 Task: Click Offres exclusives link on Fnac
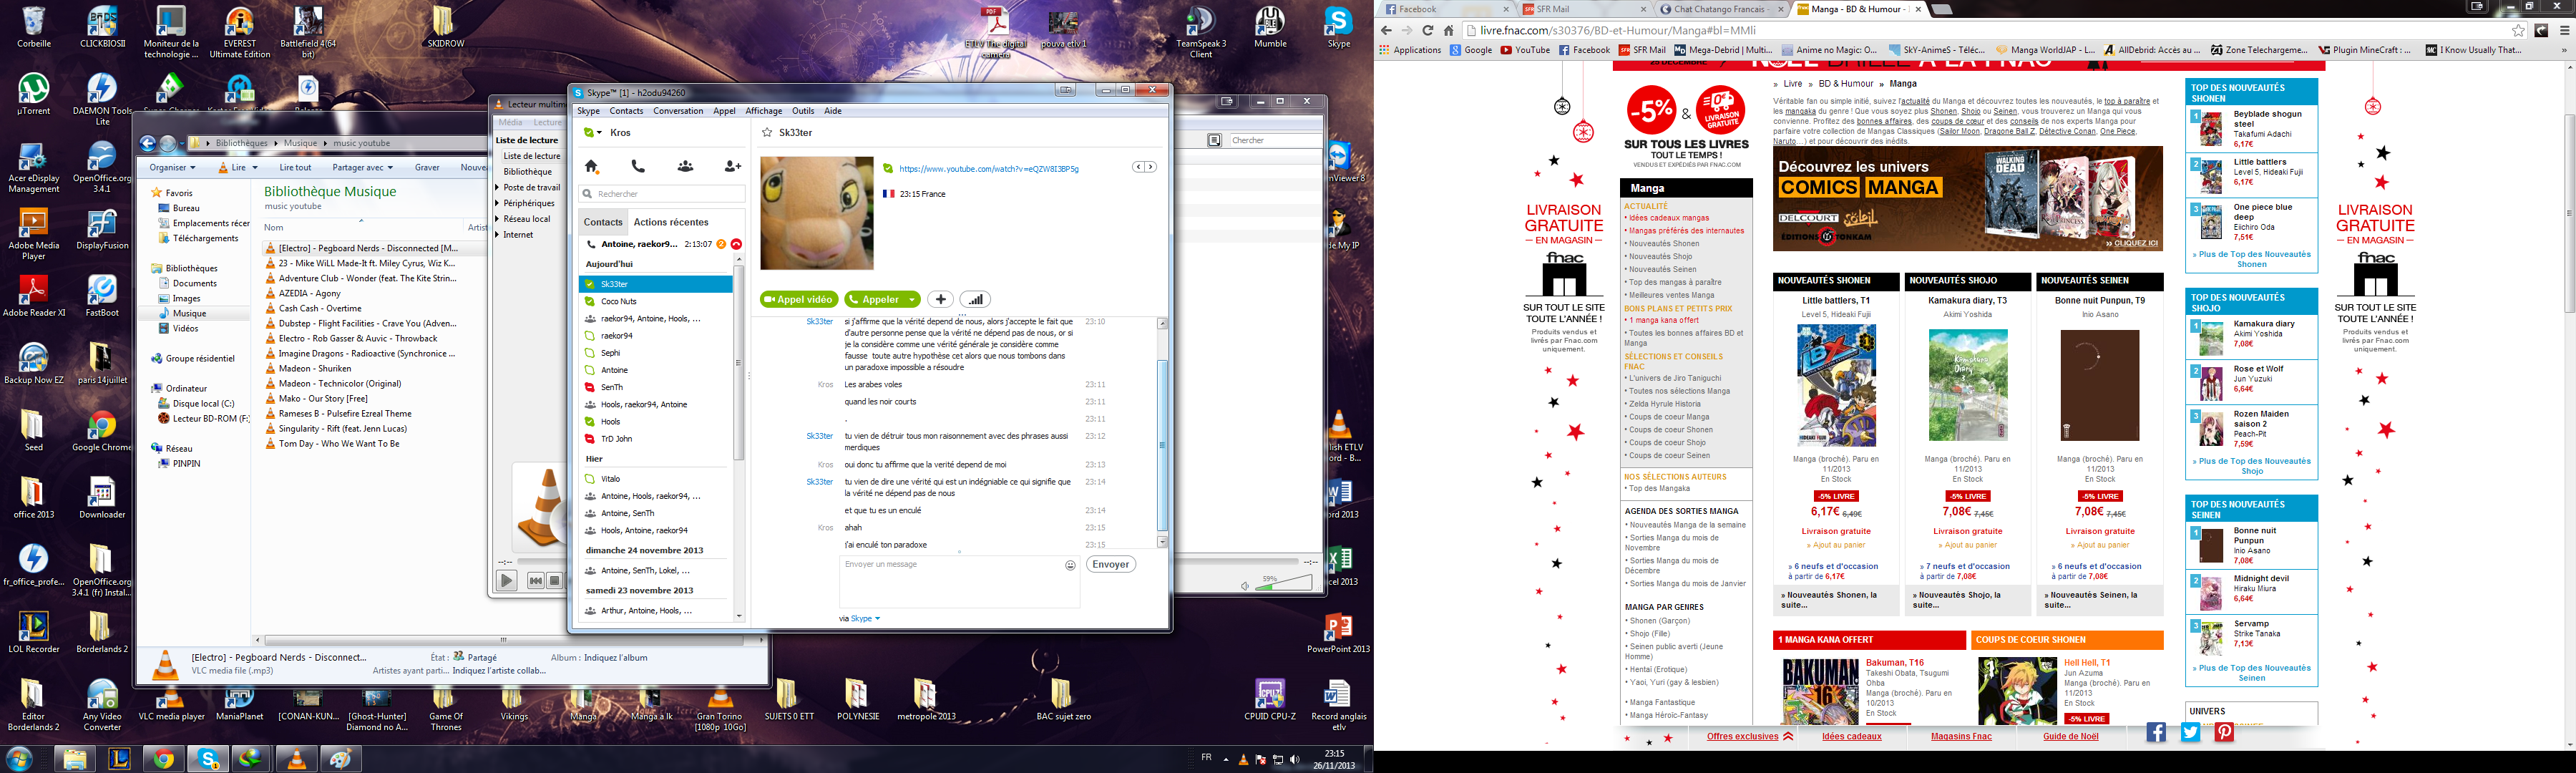(x=1742, y=737)
